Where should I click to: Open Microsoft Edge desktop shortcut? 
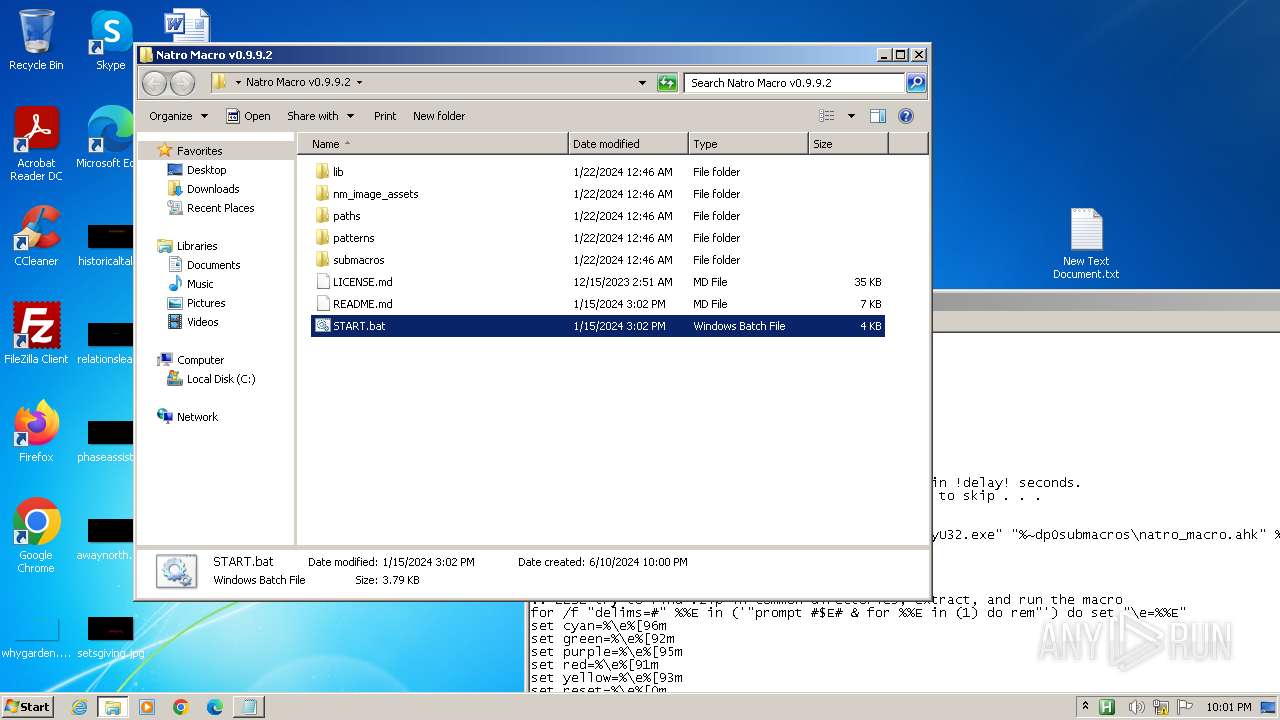pos(110,138)
